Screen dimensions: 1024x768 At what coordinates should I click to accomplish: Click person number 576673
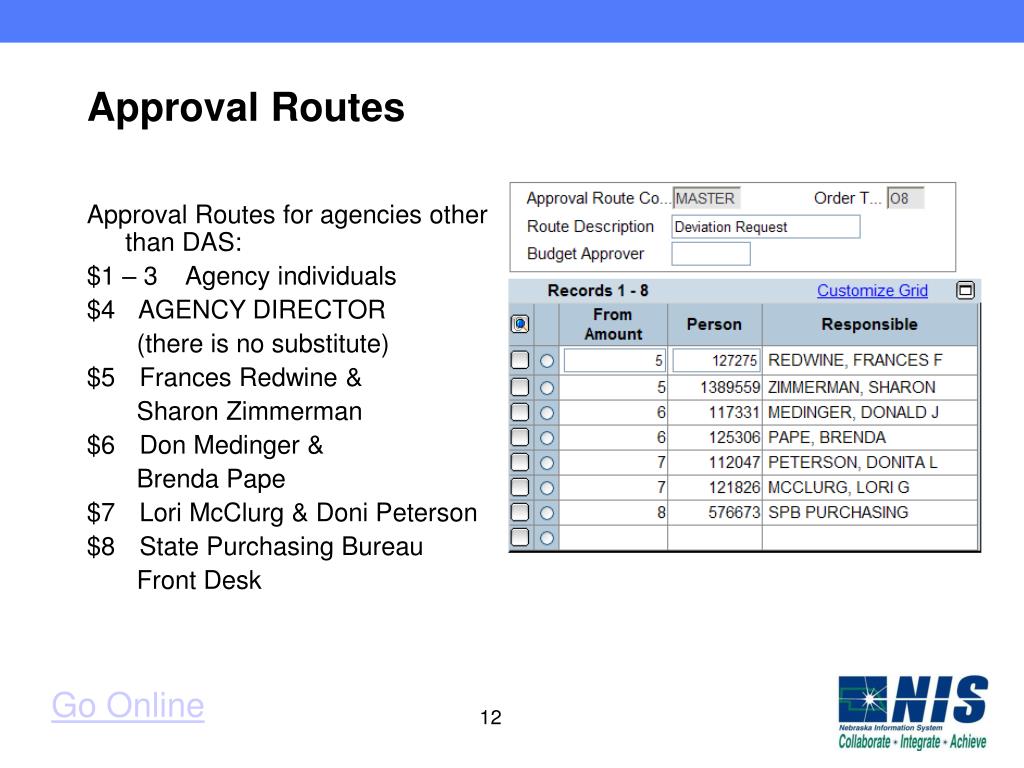(734, 513)
